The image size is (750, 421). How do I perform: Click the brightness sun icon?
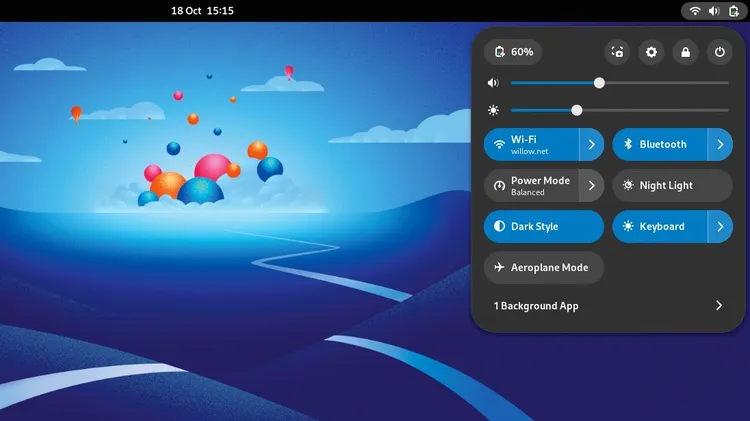(x=493, y=111)
